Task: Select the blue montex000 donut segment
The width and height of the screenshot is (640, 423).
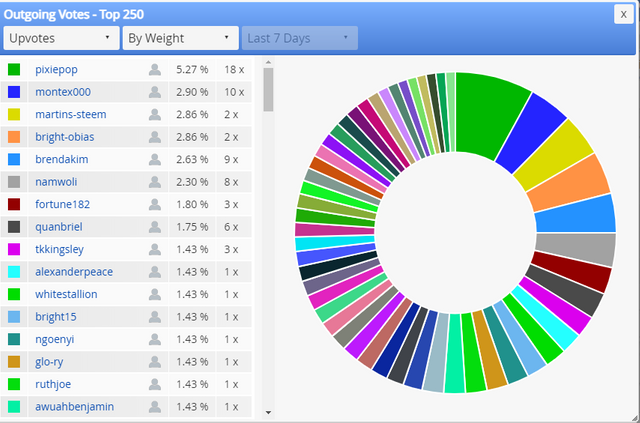Action: 531,133
